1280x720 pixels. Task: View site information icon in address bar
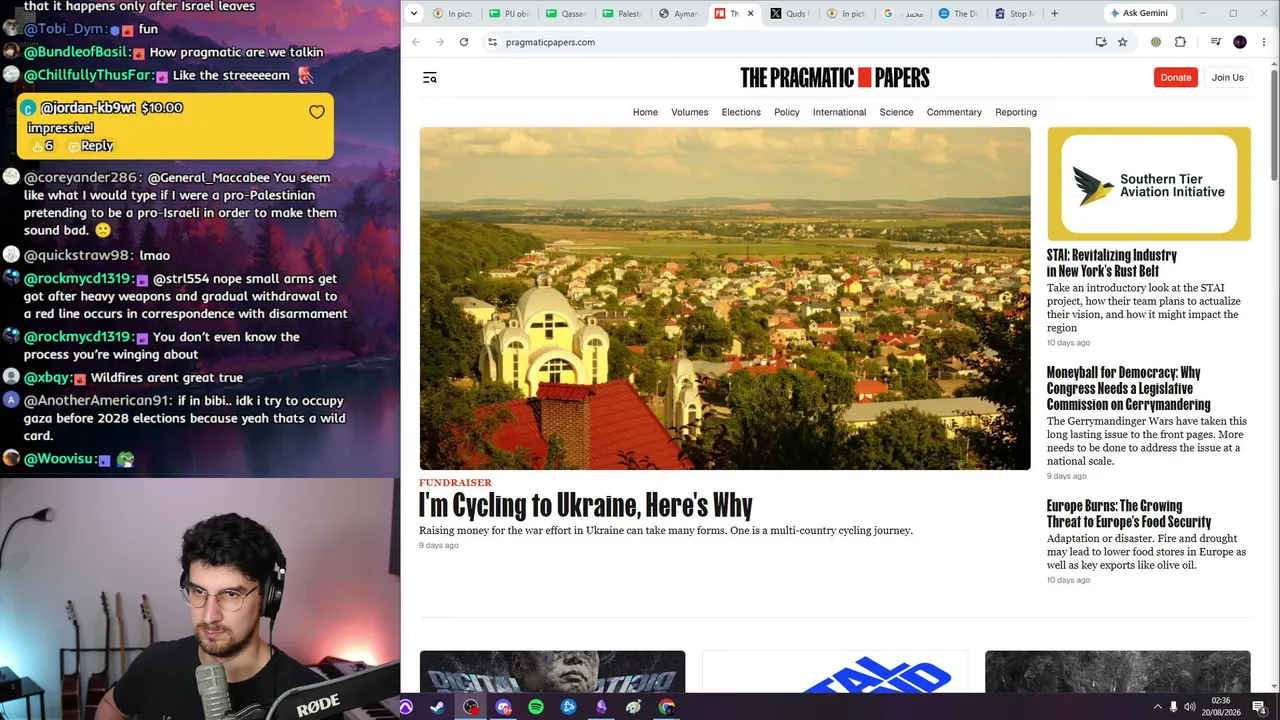point(492,42)
